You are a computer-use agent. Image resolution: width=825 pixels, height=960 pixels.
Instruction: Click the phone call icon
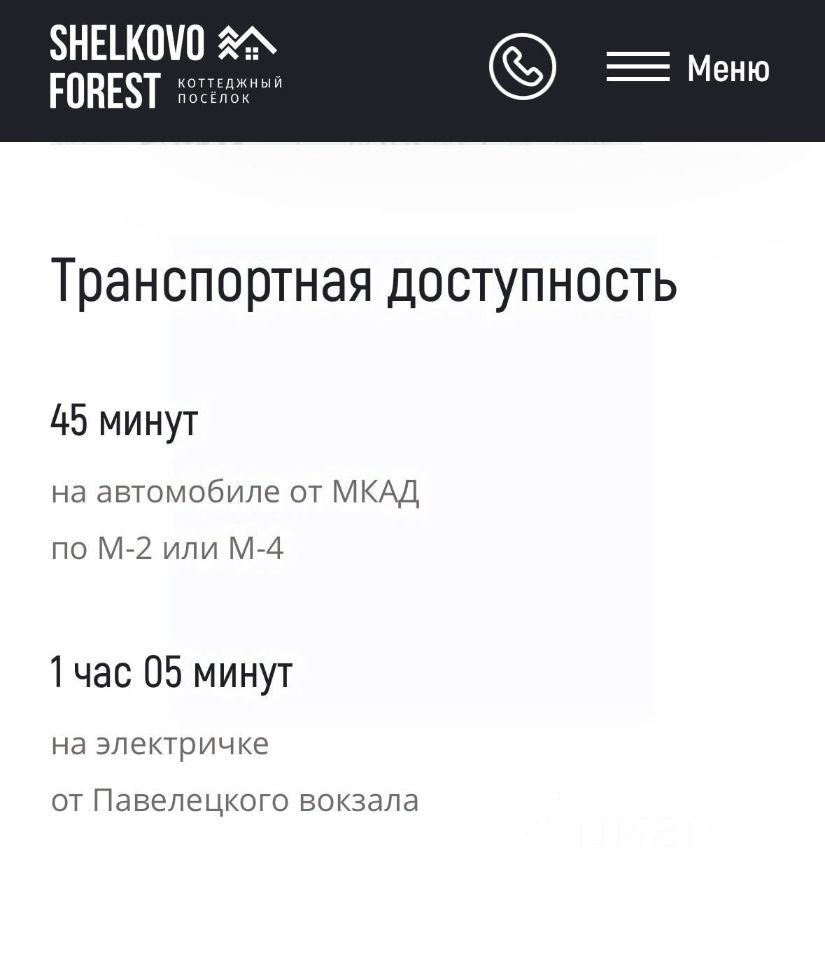(522, 67)
